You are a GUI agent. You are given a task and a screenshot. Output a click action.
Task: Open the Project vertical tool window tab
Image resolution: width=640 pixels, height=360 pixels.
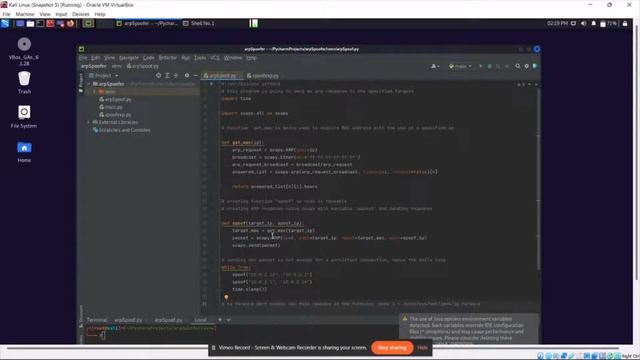pos(81,83)
